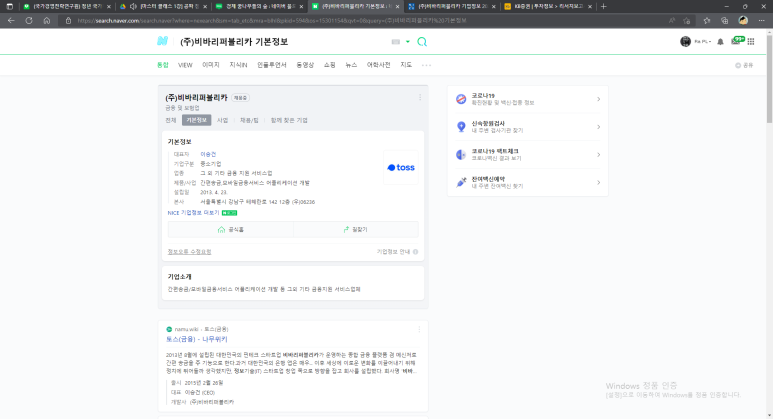Click the namu.wiki source favicon
773x419 pixels.
point(169,329)
